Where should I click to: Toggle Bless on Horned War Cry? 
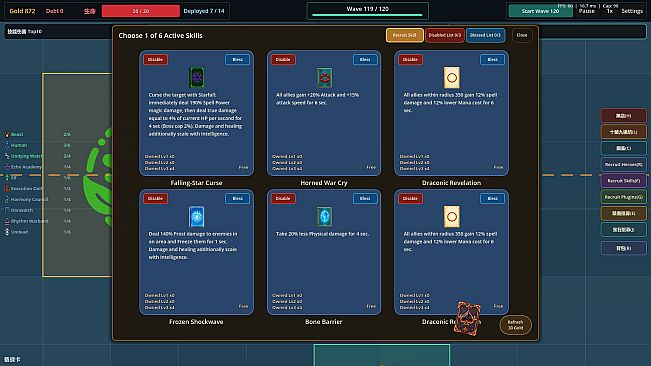pyautogui.click(x=365, y=59)
